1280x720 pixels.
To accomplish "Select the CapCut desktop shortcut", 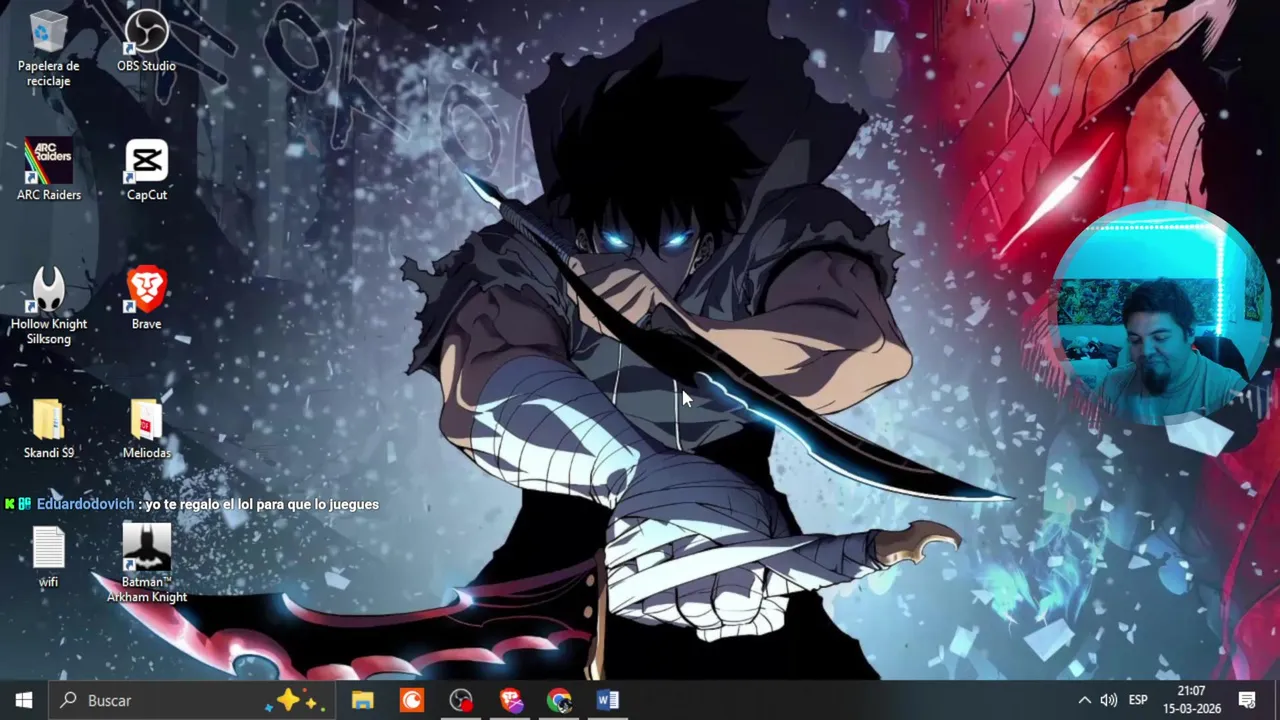I will [x=146, y=170].
